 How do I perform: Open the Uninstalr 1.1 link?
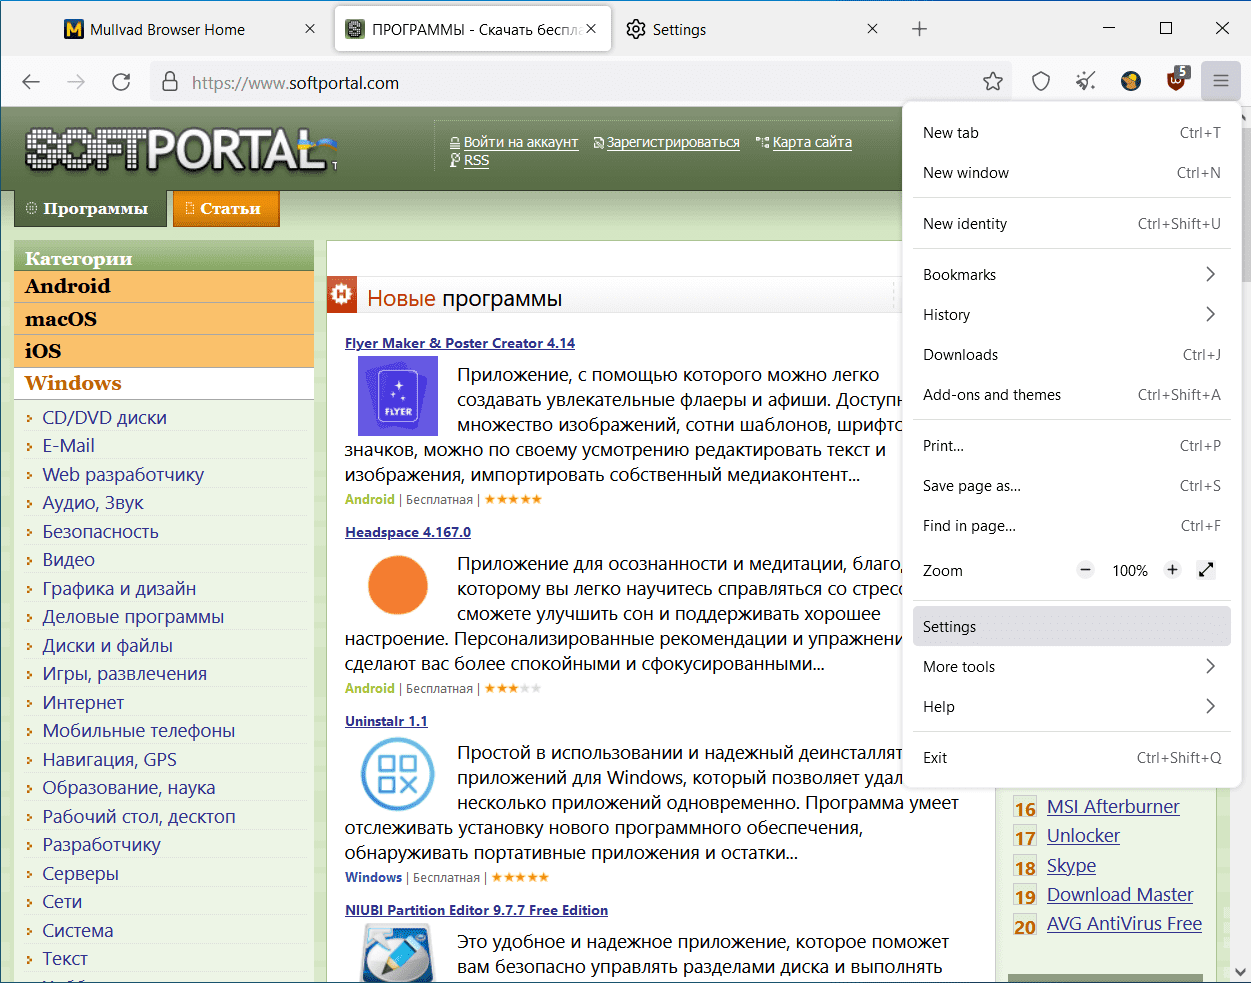(x=386, y=721)
